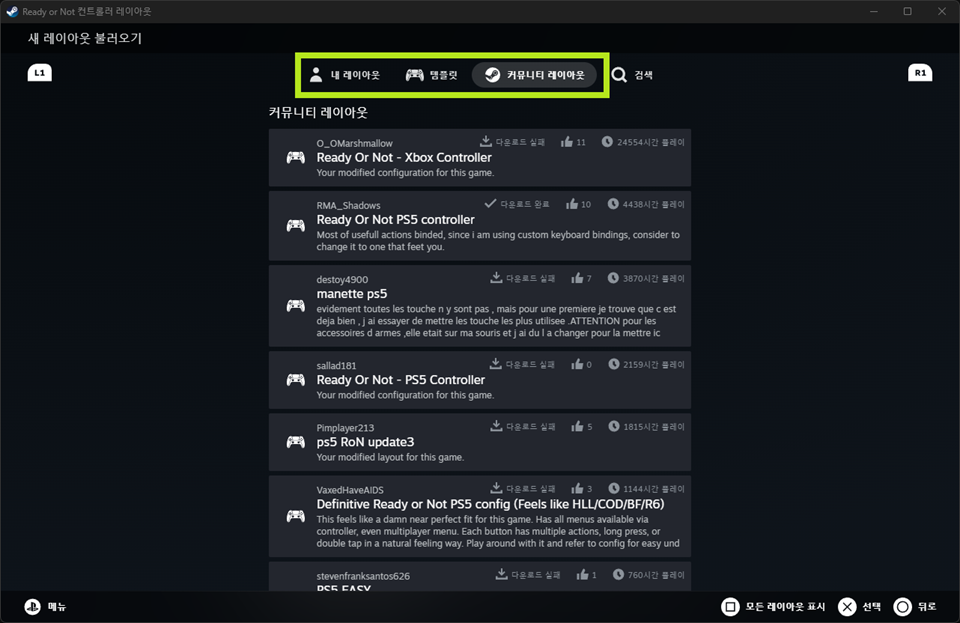Viewport: 960px width, 623px height.
Task: Click author name sallad181
Action: (336, 365)
